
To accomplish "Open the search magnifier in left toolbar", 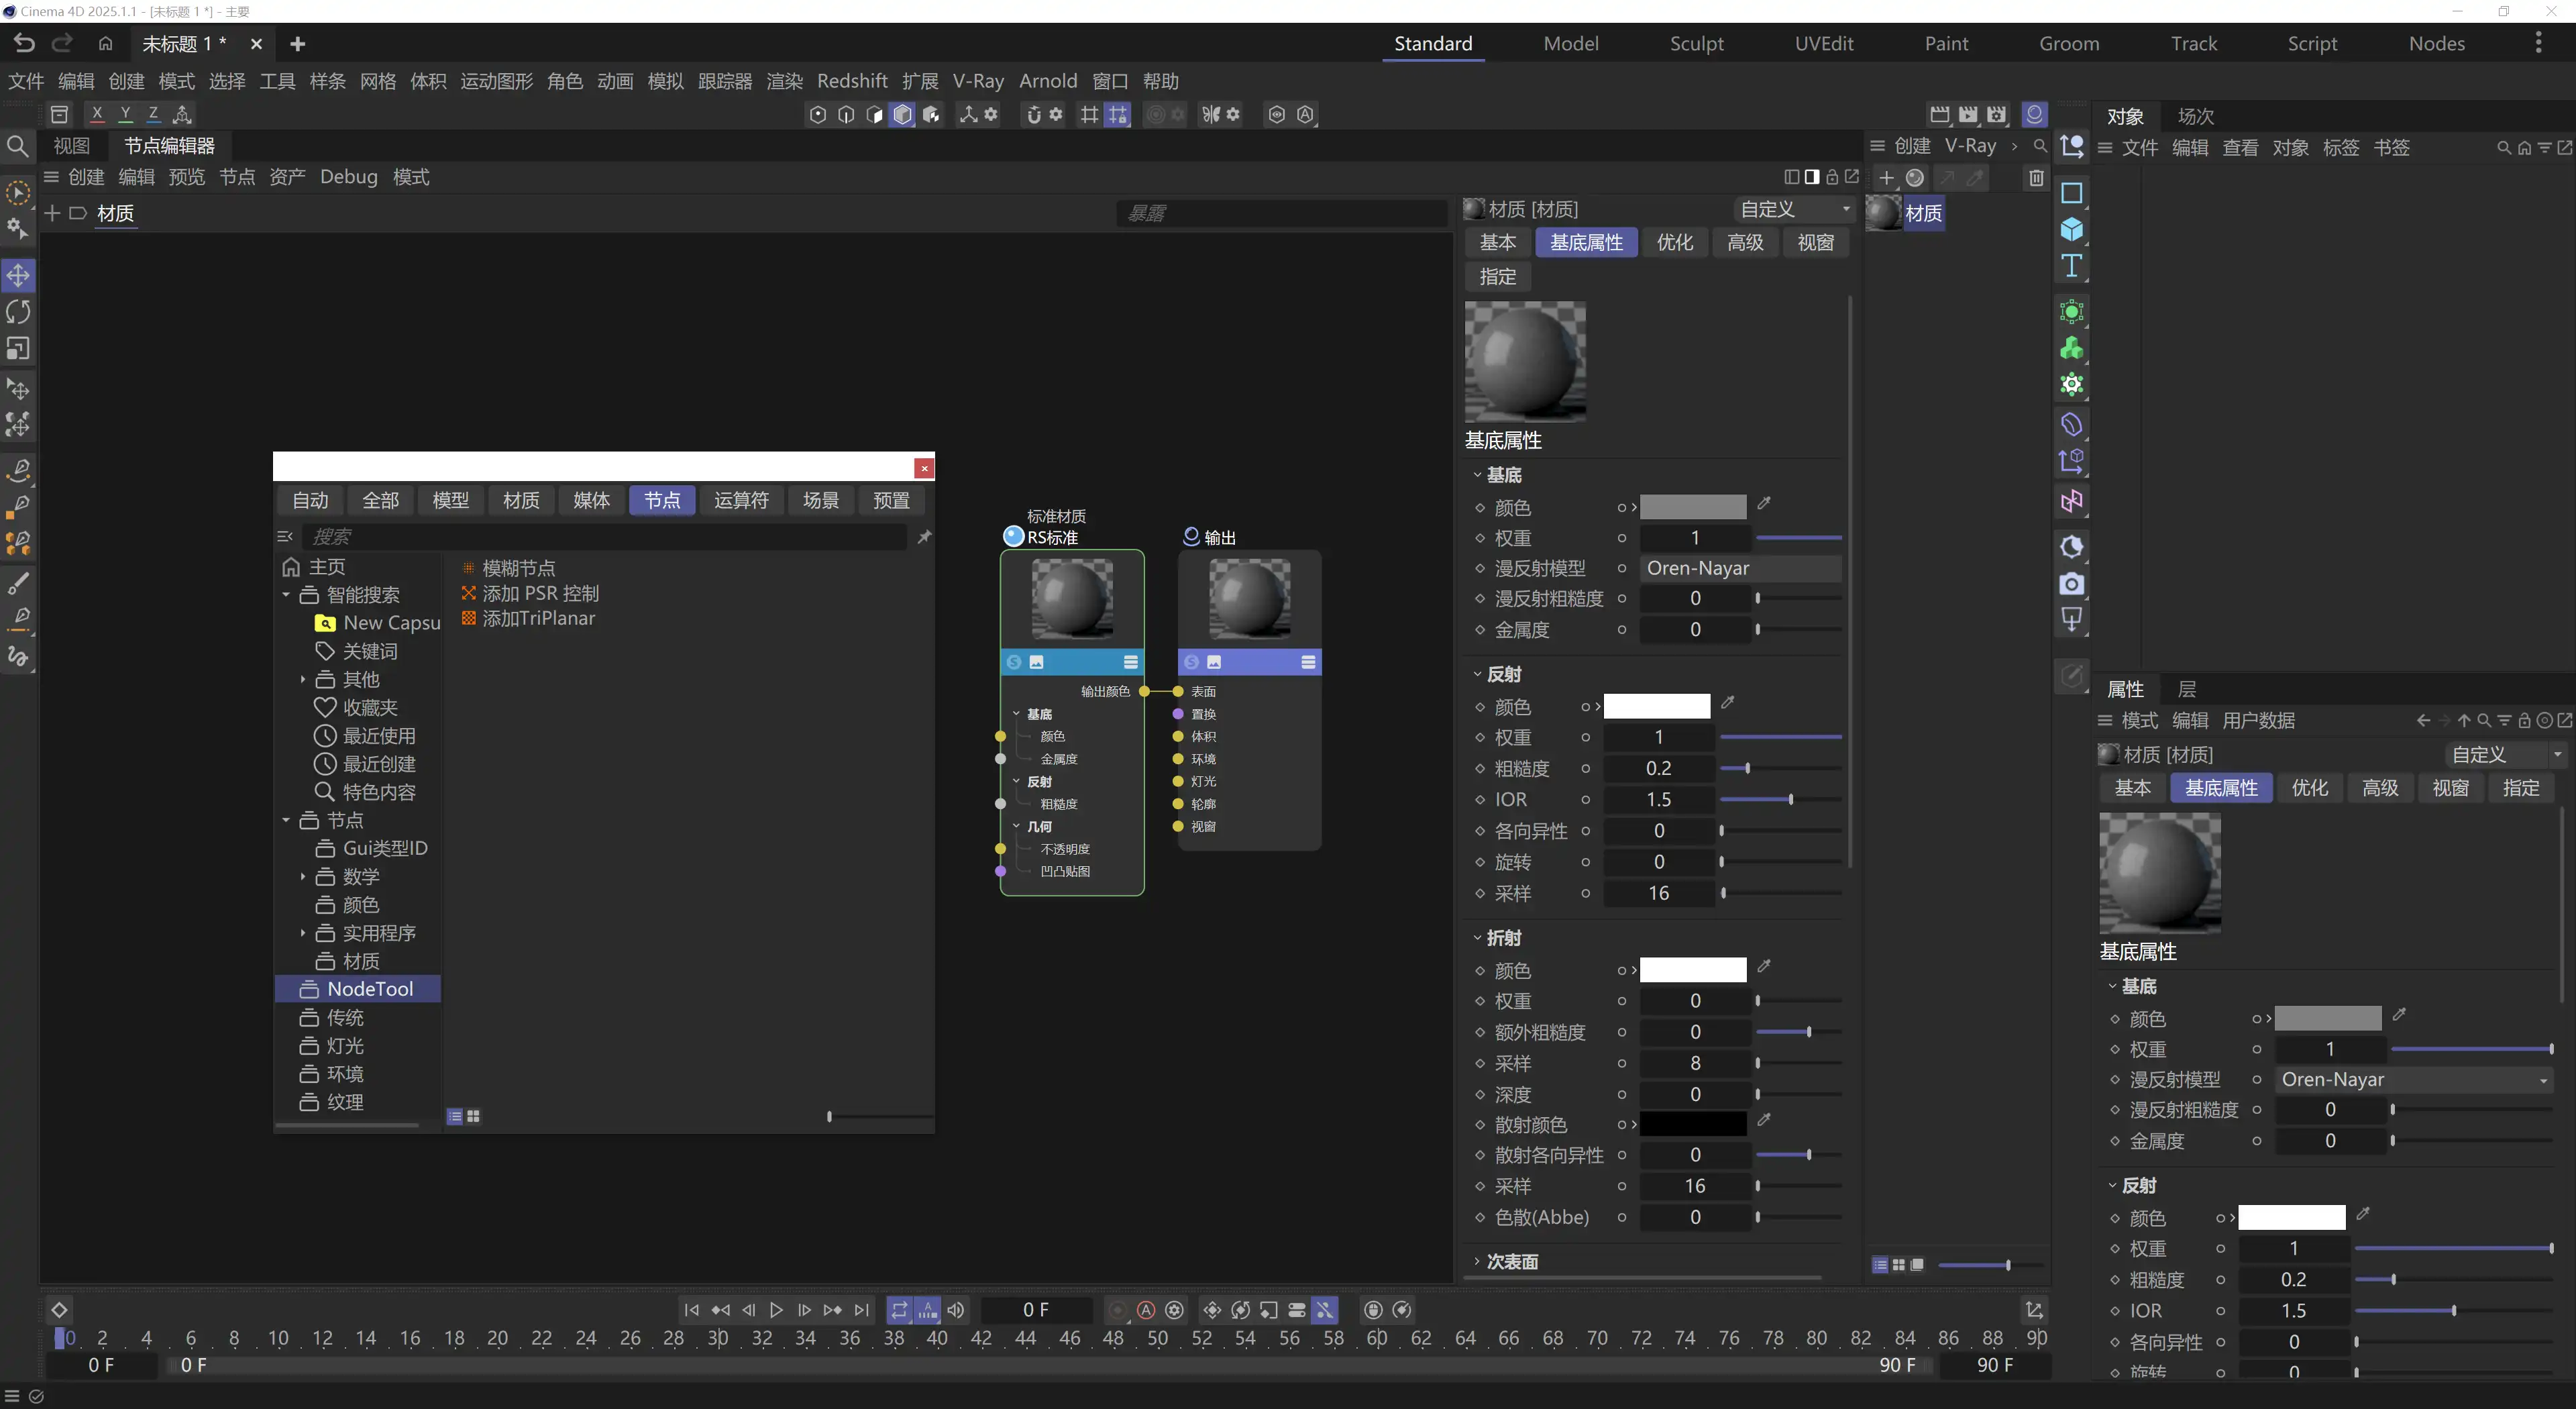I will (x=17, y=147).
